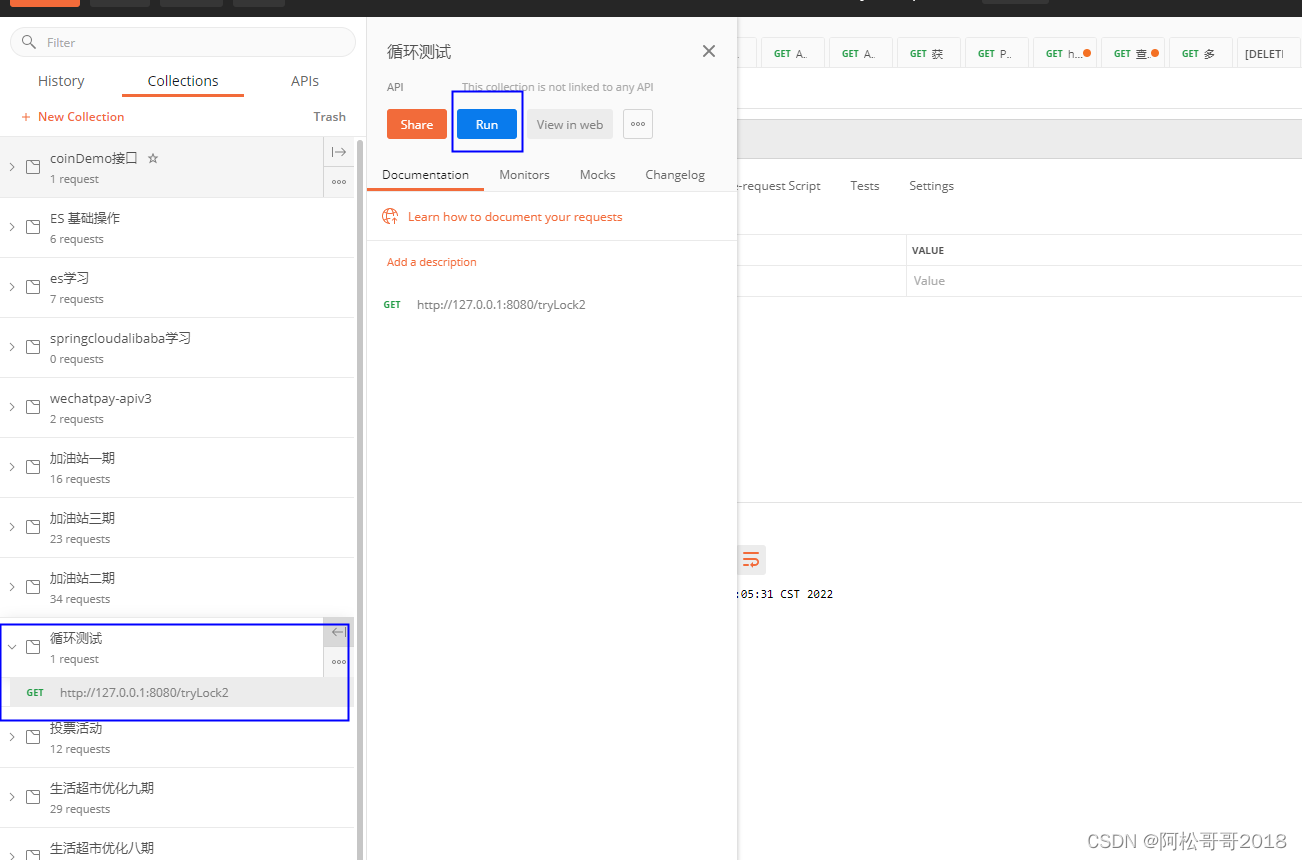Image resolution: width=1302 pixels, height=860 pixels.
Task: Expand the ES 基础操作 collection chevron
Action: [x=12, y=227]
